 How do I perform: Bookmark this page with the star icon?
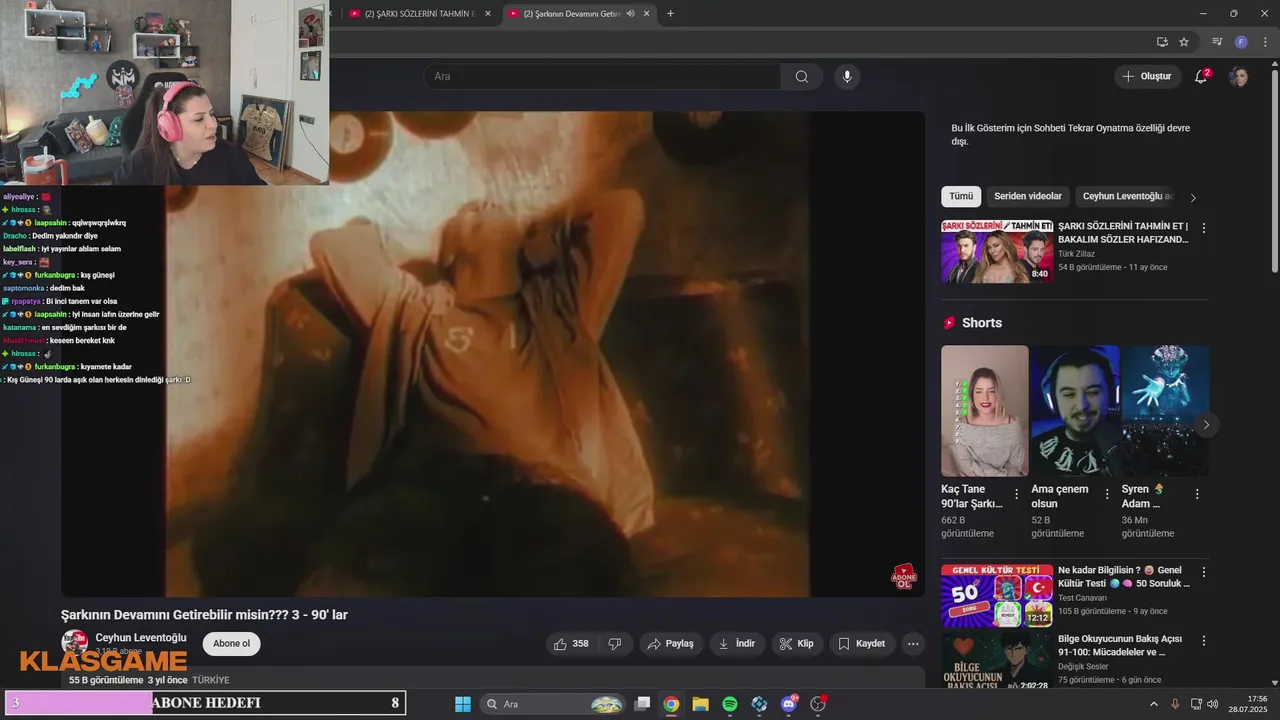pos(1184,42)
